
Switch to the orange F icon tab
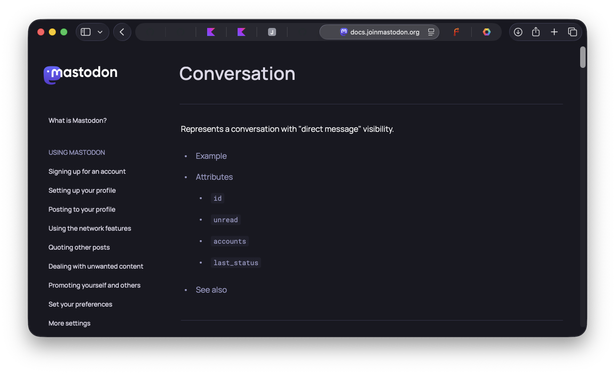tap(456, 32)
